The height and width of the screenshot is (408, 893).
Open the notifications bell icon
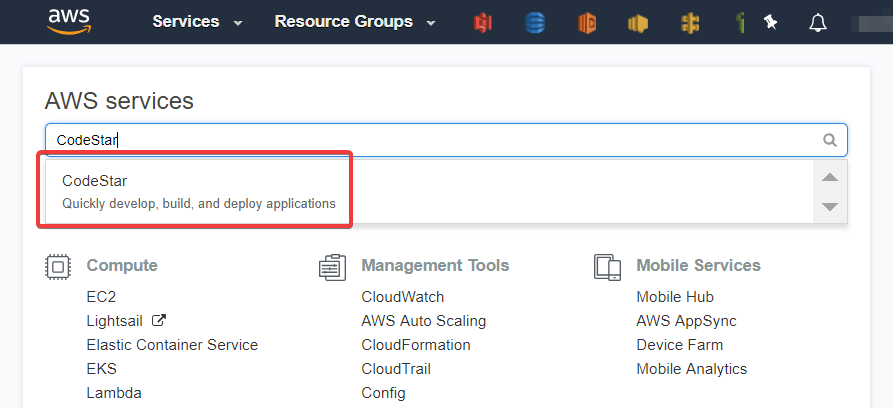coord(818,23)
